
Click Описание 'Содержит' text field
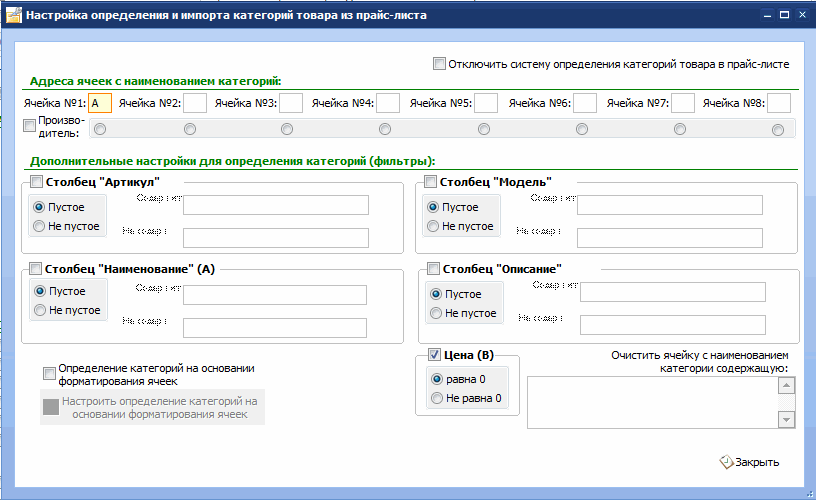coord(673,292)
